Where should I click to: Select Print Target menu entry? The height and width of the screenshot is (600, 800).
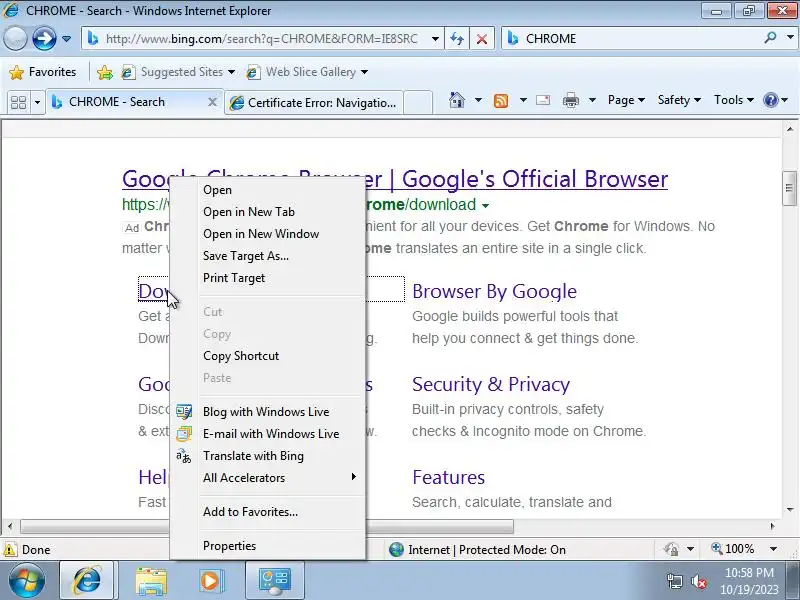(x=268, y=278)
